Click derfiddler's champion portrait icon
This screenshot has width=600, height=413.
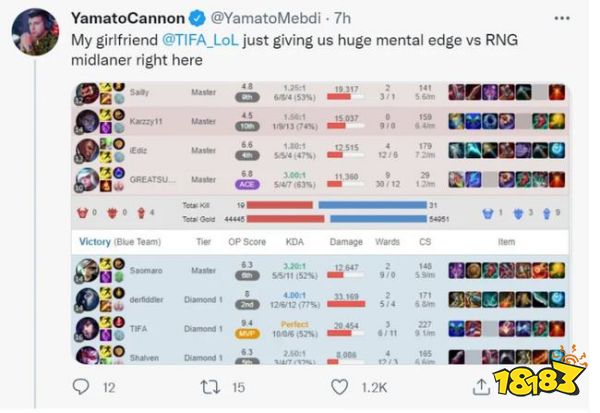pos(87,299)
